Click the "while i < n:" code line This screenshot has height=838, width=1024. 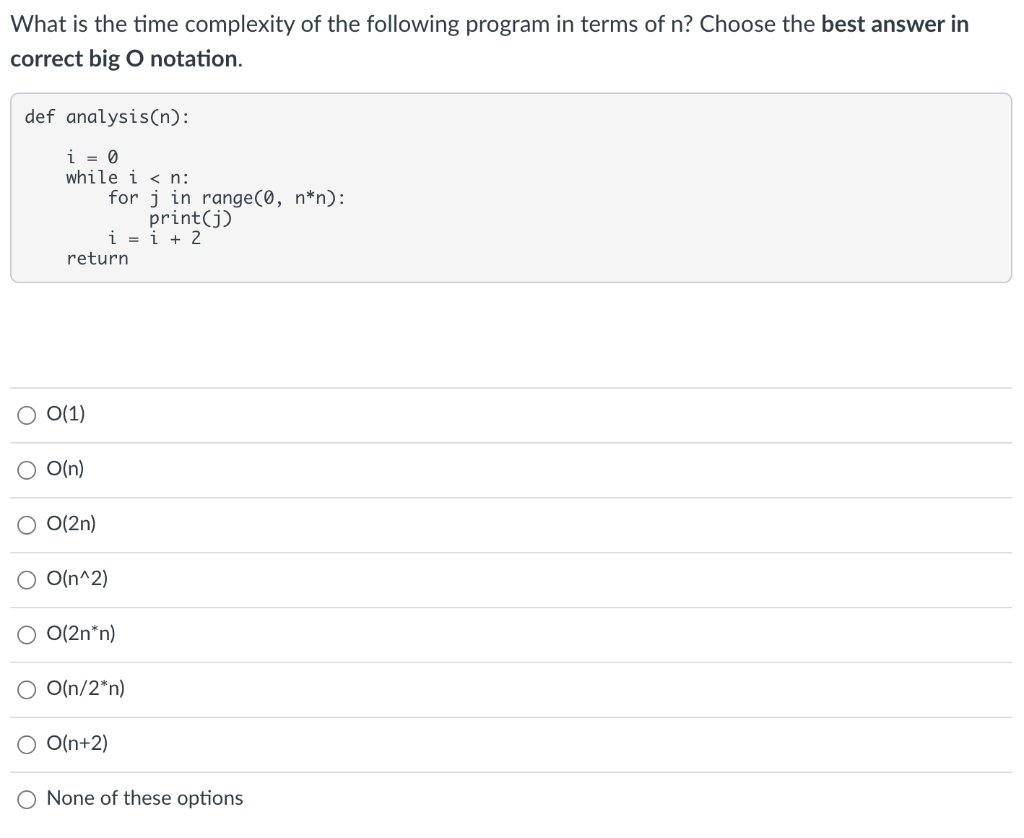click(127, 178)
